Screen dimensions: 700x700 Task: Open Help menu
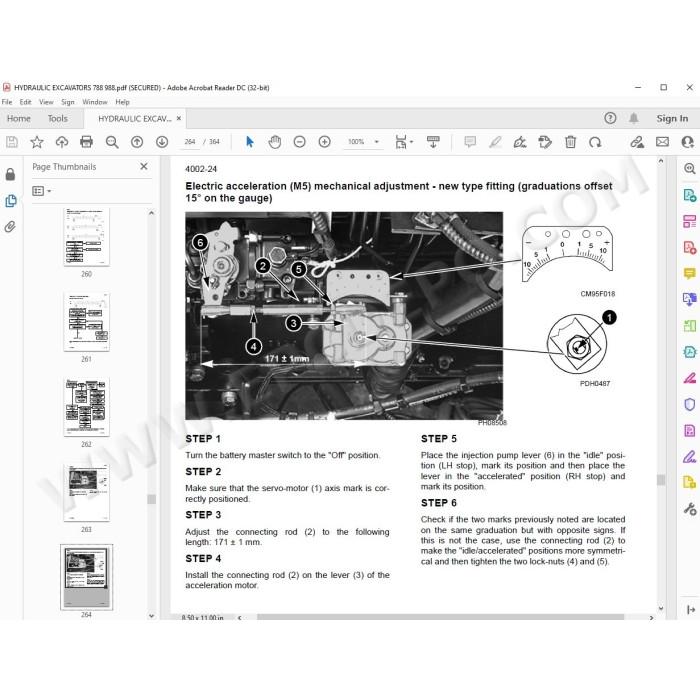122,102
